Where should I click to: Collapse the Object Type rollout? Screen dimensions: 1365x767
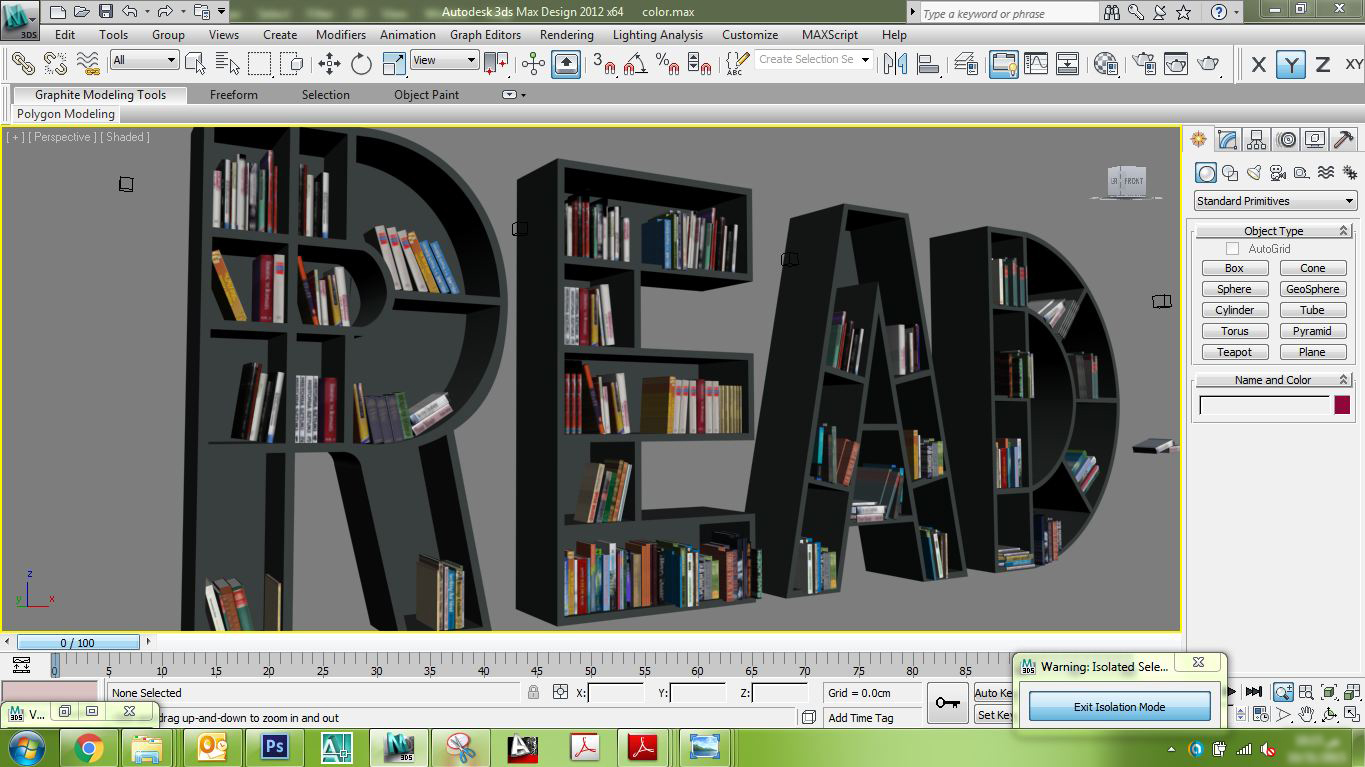pyautogui.click(x=1273, y=231)
